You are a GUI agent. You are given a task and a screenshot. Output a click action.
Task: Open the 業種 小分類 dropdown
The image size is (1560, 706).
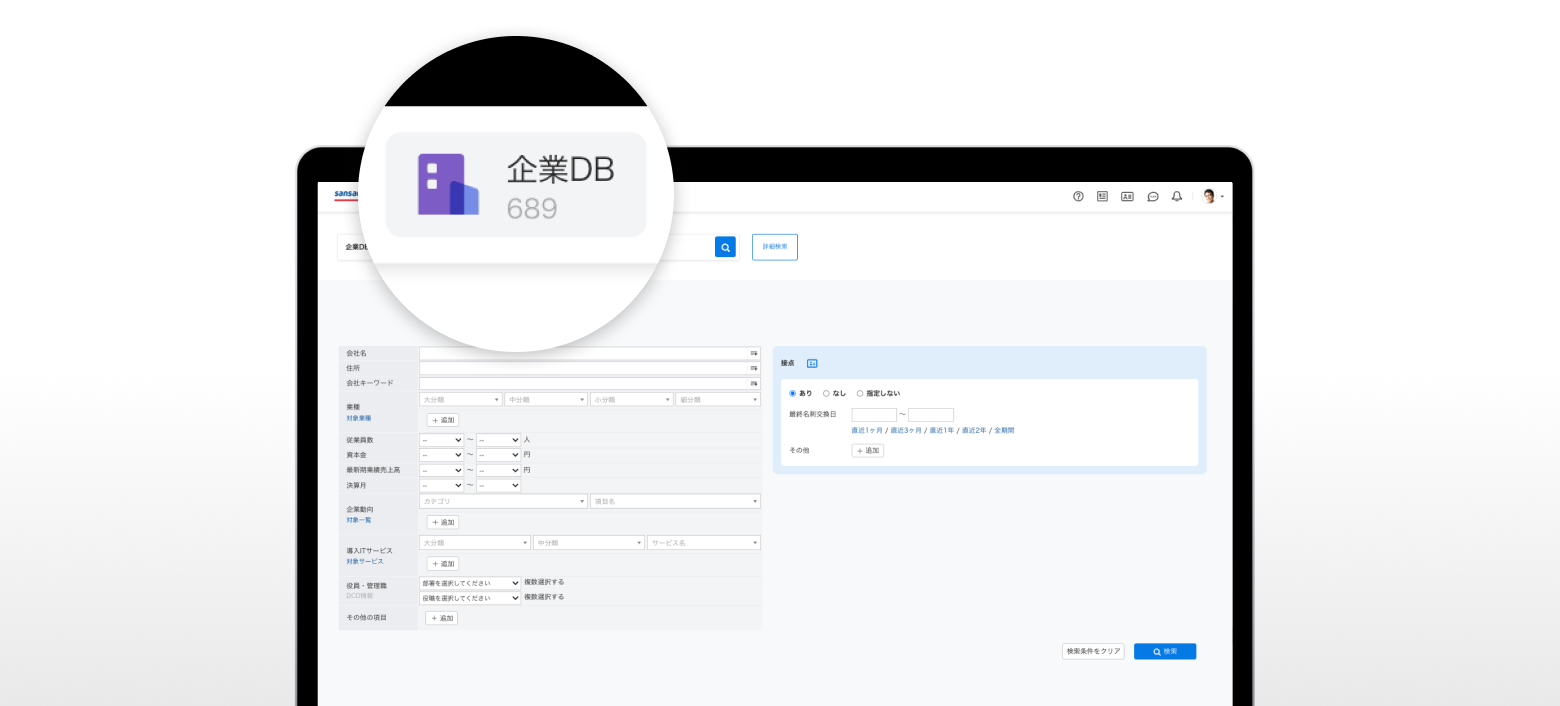(632, 399)
